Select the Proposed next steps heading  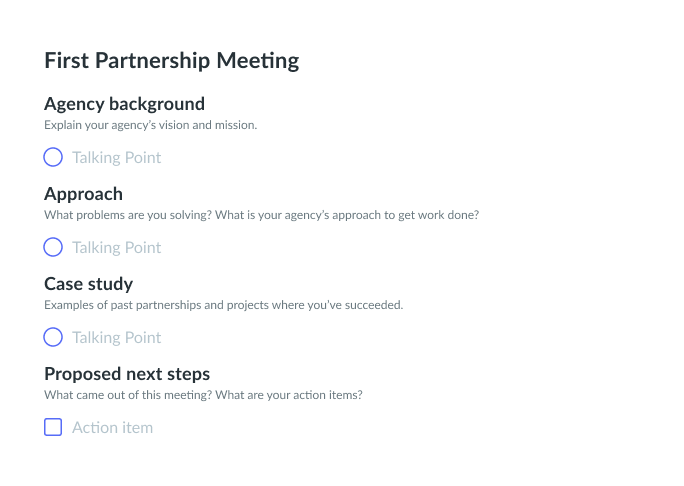coord(127,374)
